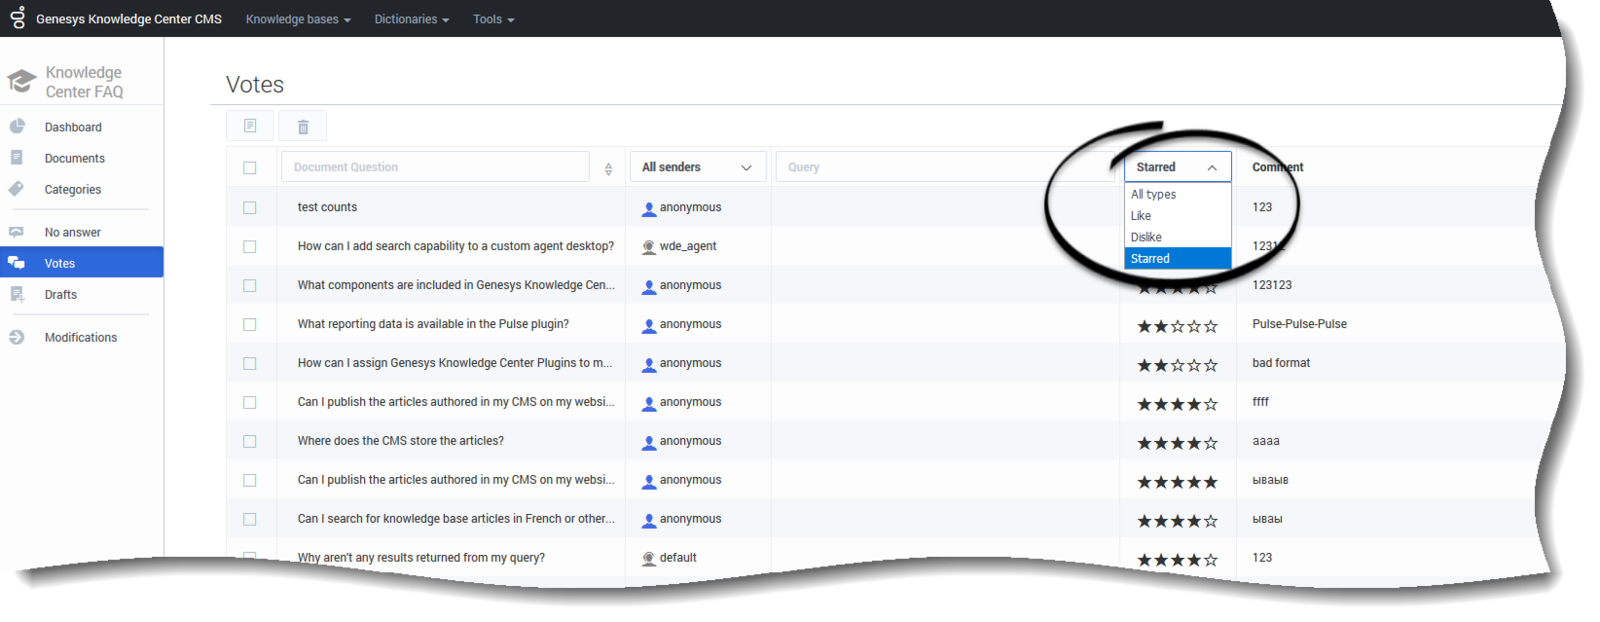Check the 'assign Genesys Knowledge Center Plugins' row checkbox
Viewport: 1600px width, 622px height.
coord(250,364)
